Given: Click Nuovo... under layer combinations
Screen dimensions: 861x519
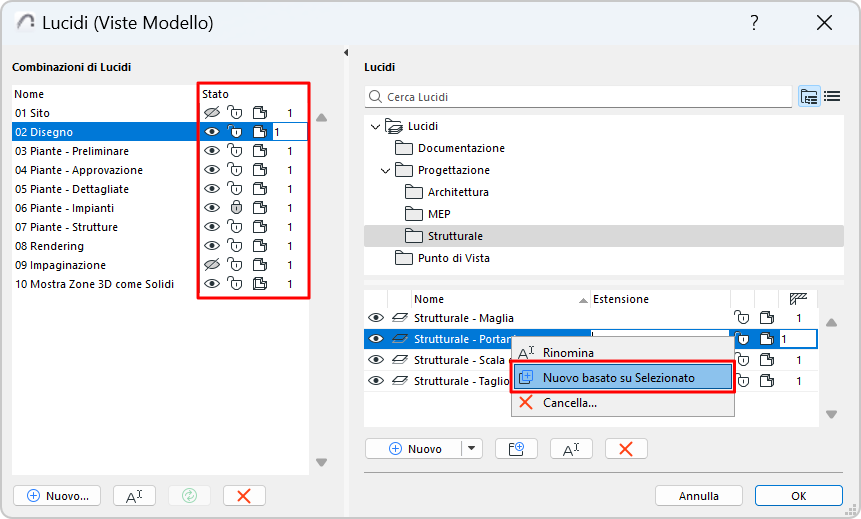Looking at the screenshot, I should (57, 495).
